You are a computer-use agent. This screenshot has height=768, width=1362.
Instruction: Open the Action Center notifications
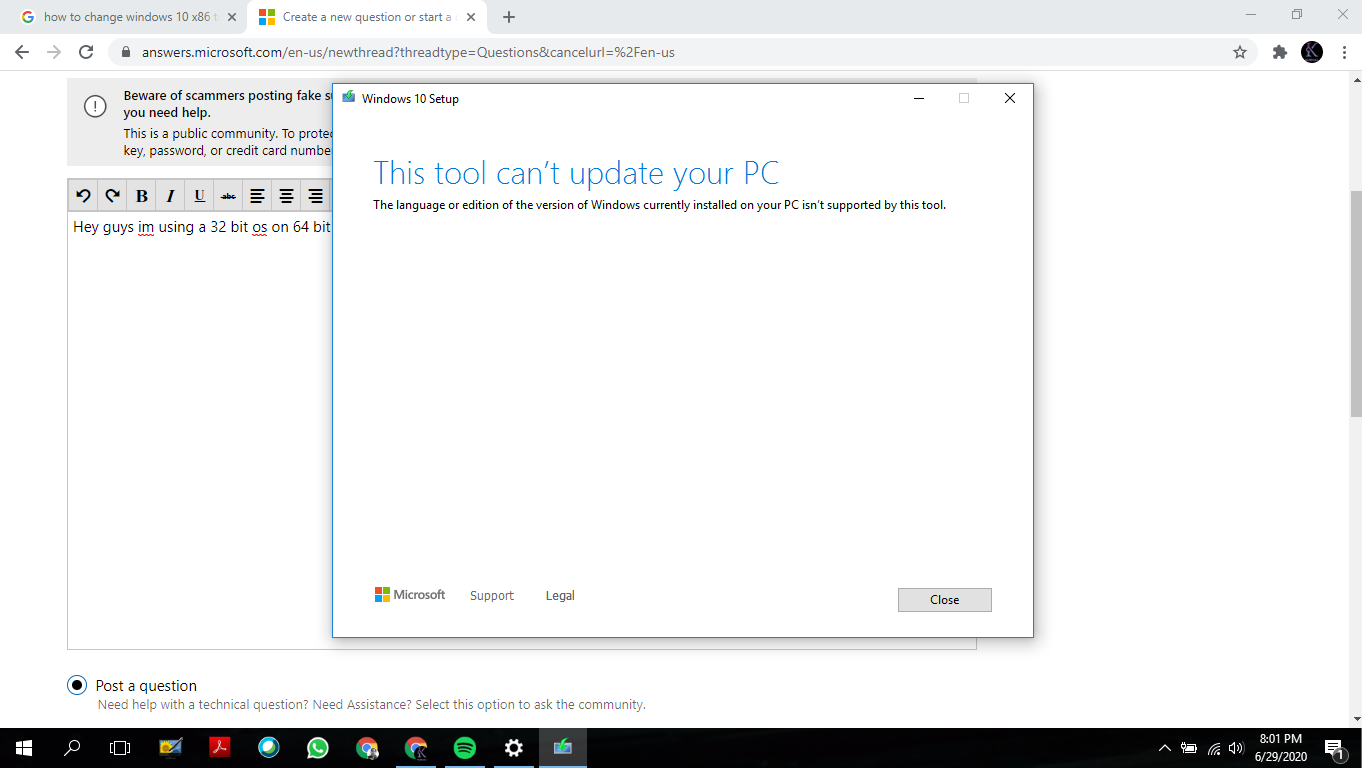(1334, 748)
